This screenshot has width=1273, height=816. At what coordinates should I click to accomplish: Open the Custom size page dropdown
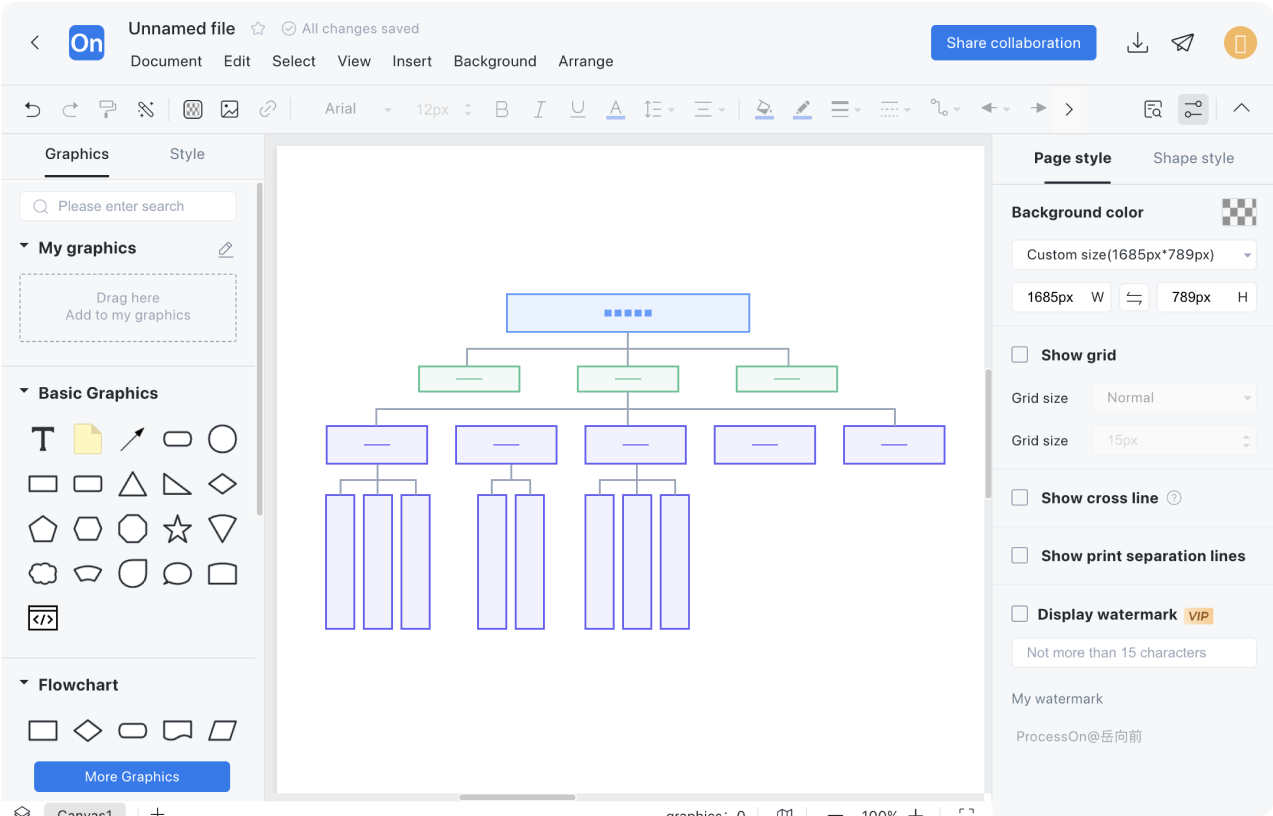pos(1133,255)
